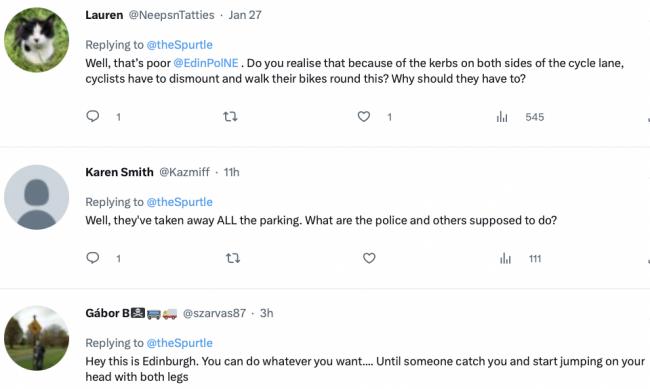Reply to Karen Smith's parking tweet
This screenshot has height=389, width=650.
(x=93, y=258)
